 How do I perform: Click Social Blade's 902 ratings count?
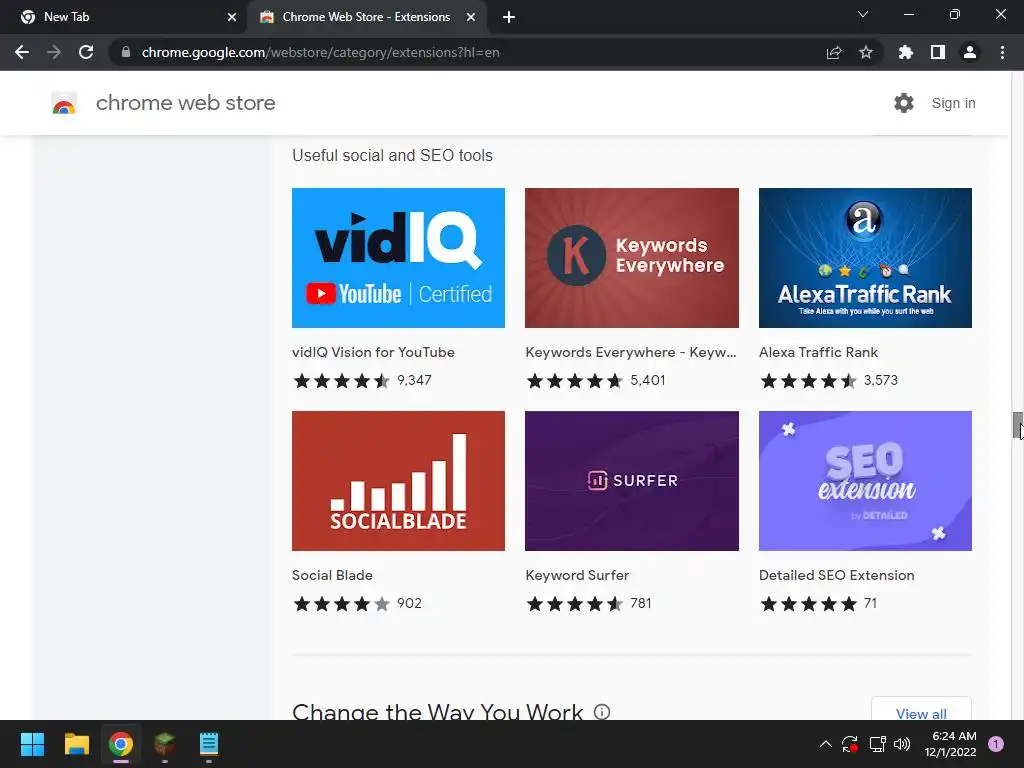[x=409, y=603]
